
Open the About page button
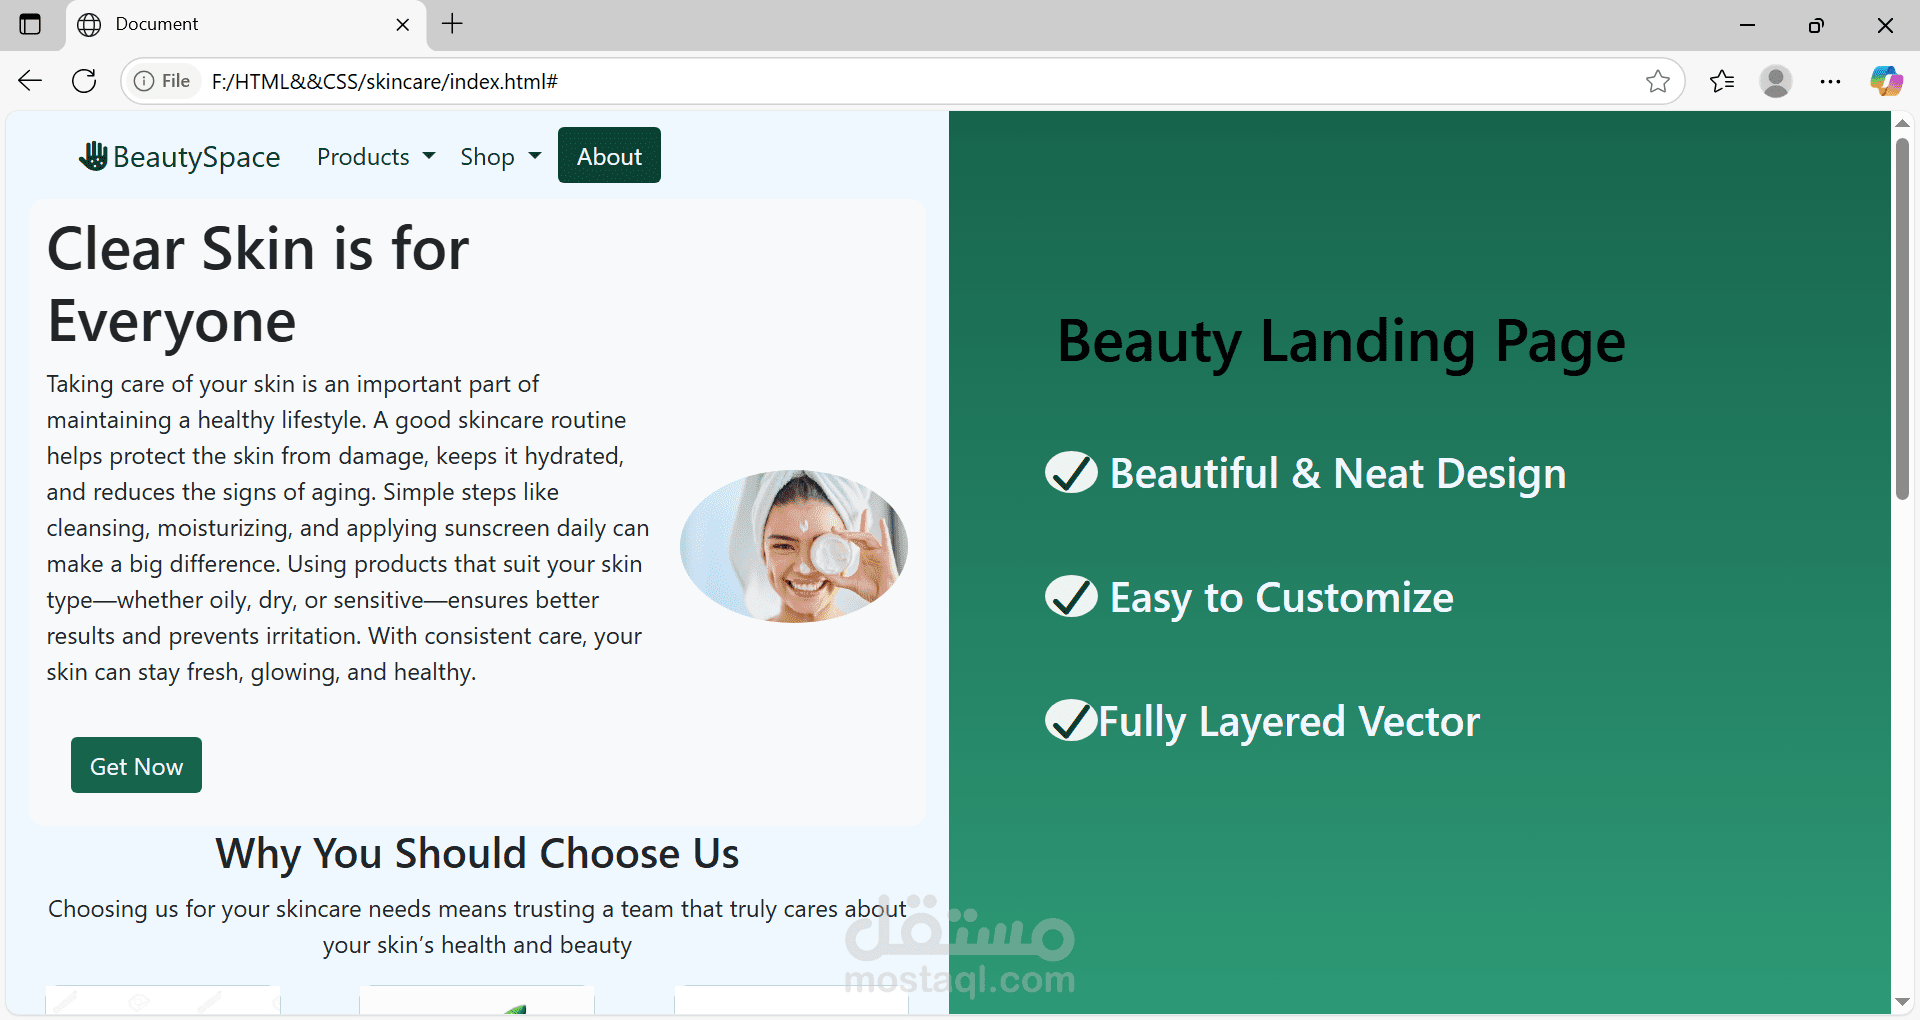[x=609, y=155]
